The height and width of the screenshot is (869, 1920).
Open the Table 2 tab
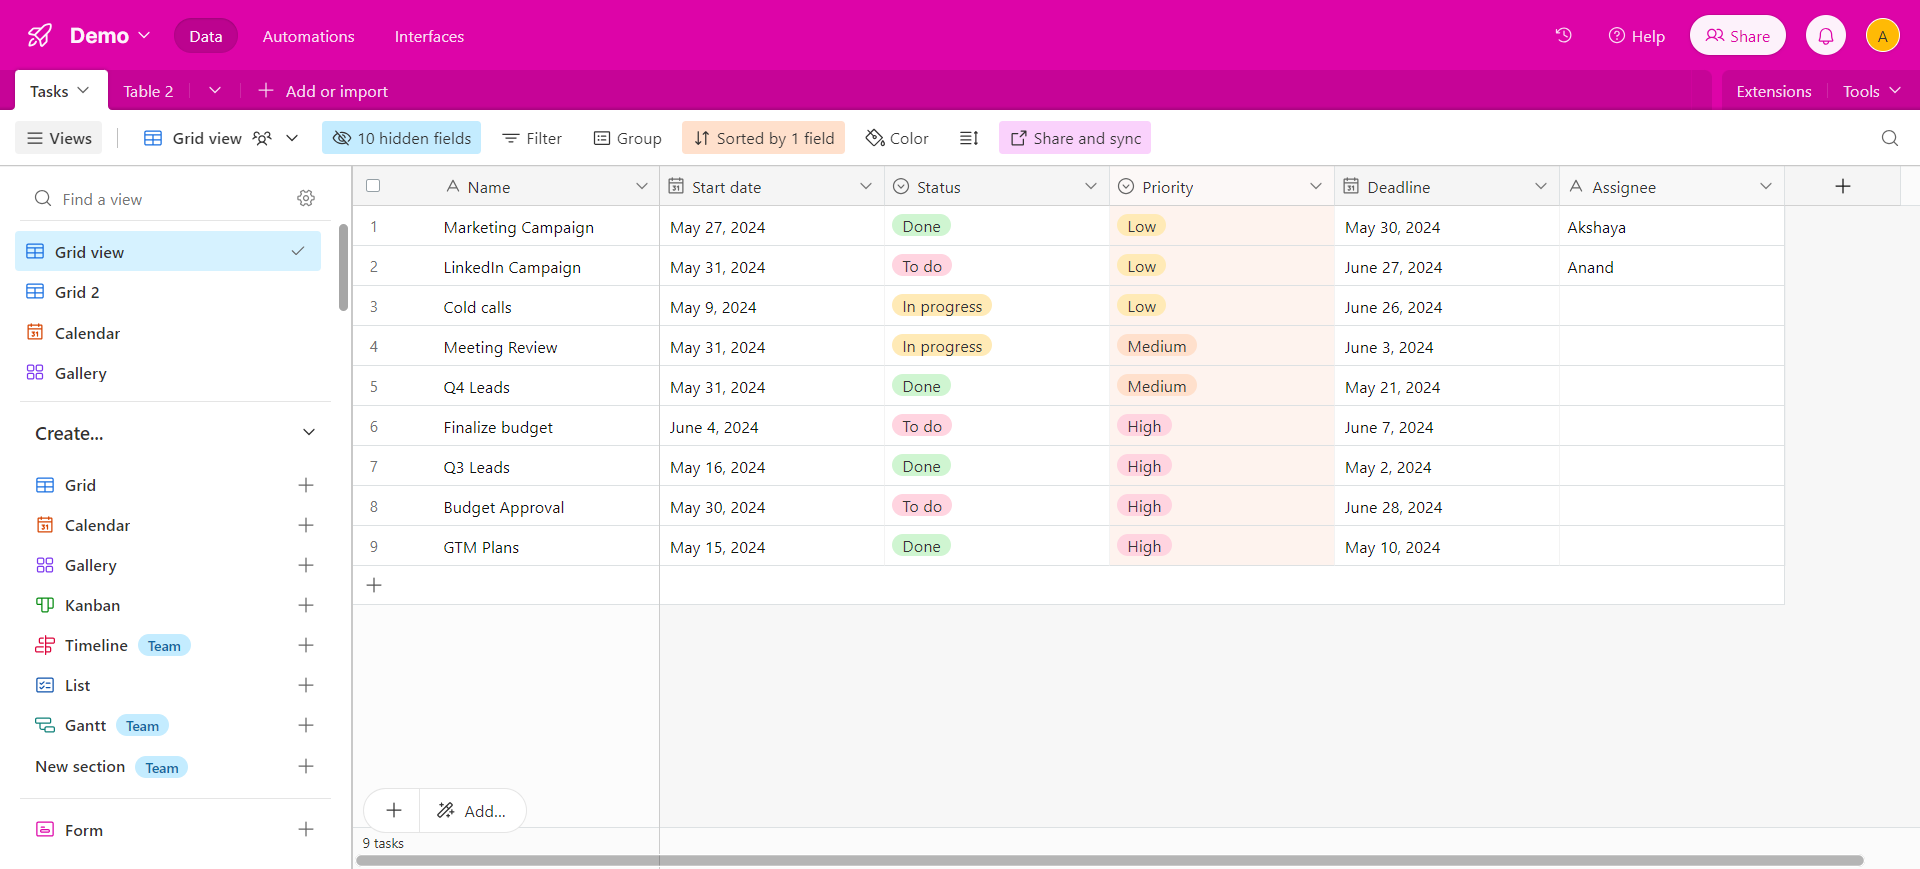point(148,91)
